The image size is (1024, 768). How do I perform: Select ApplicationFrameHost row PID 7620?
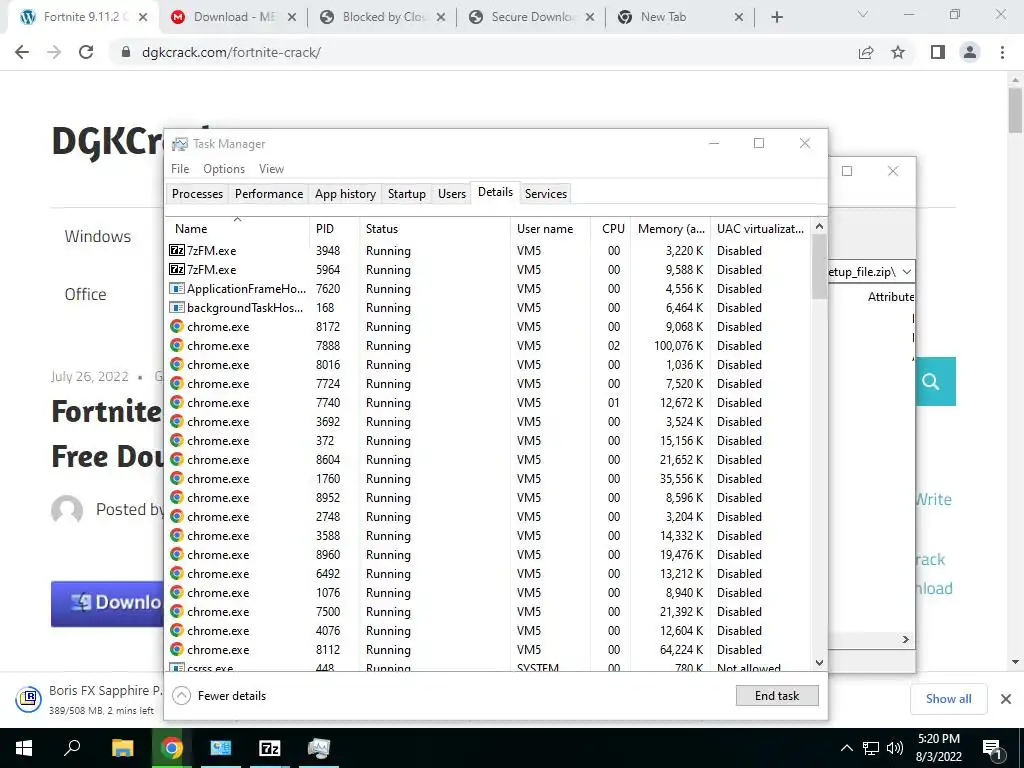(x=487, y=289)
